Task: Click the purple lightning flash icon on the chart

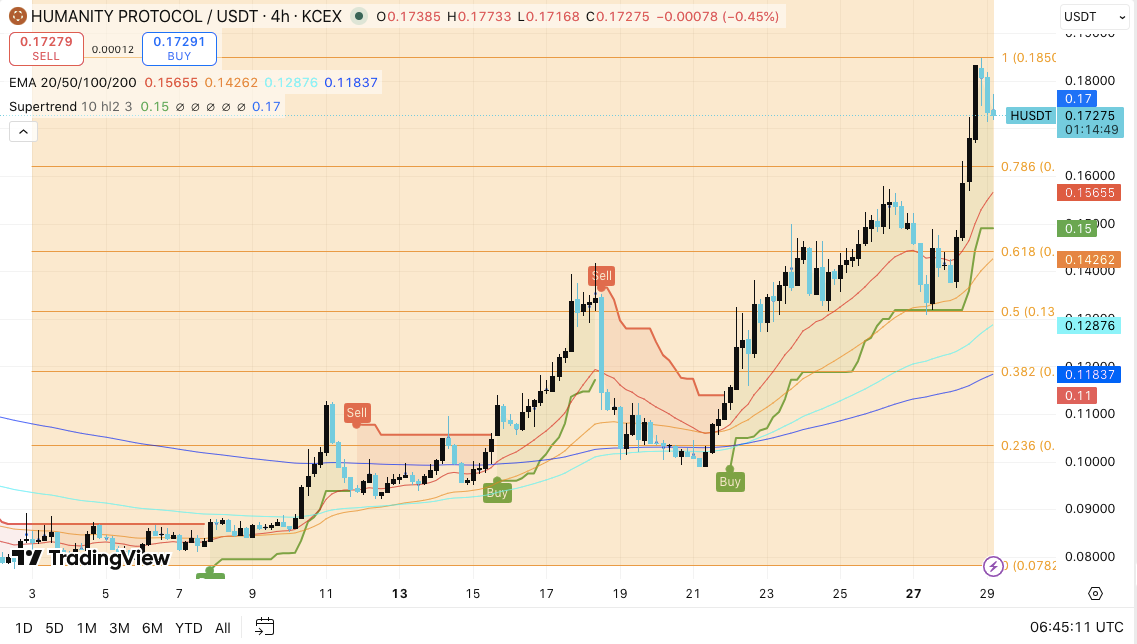Action: click(x=993, y=567)
